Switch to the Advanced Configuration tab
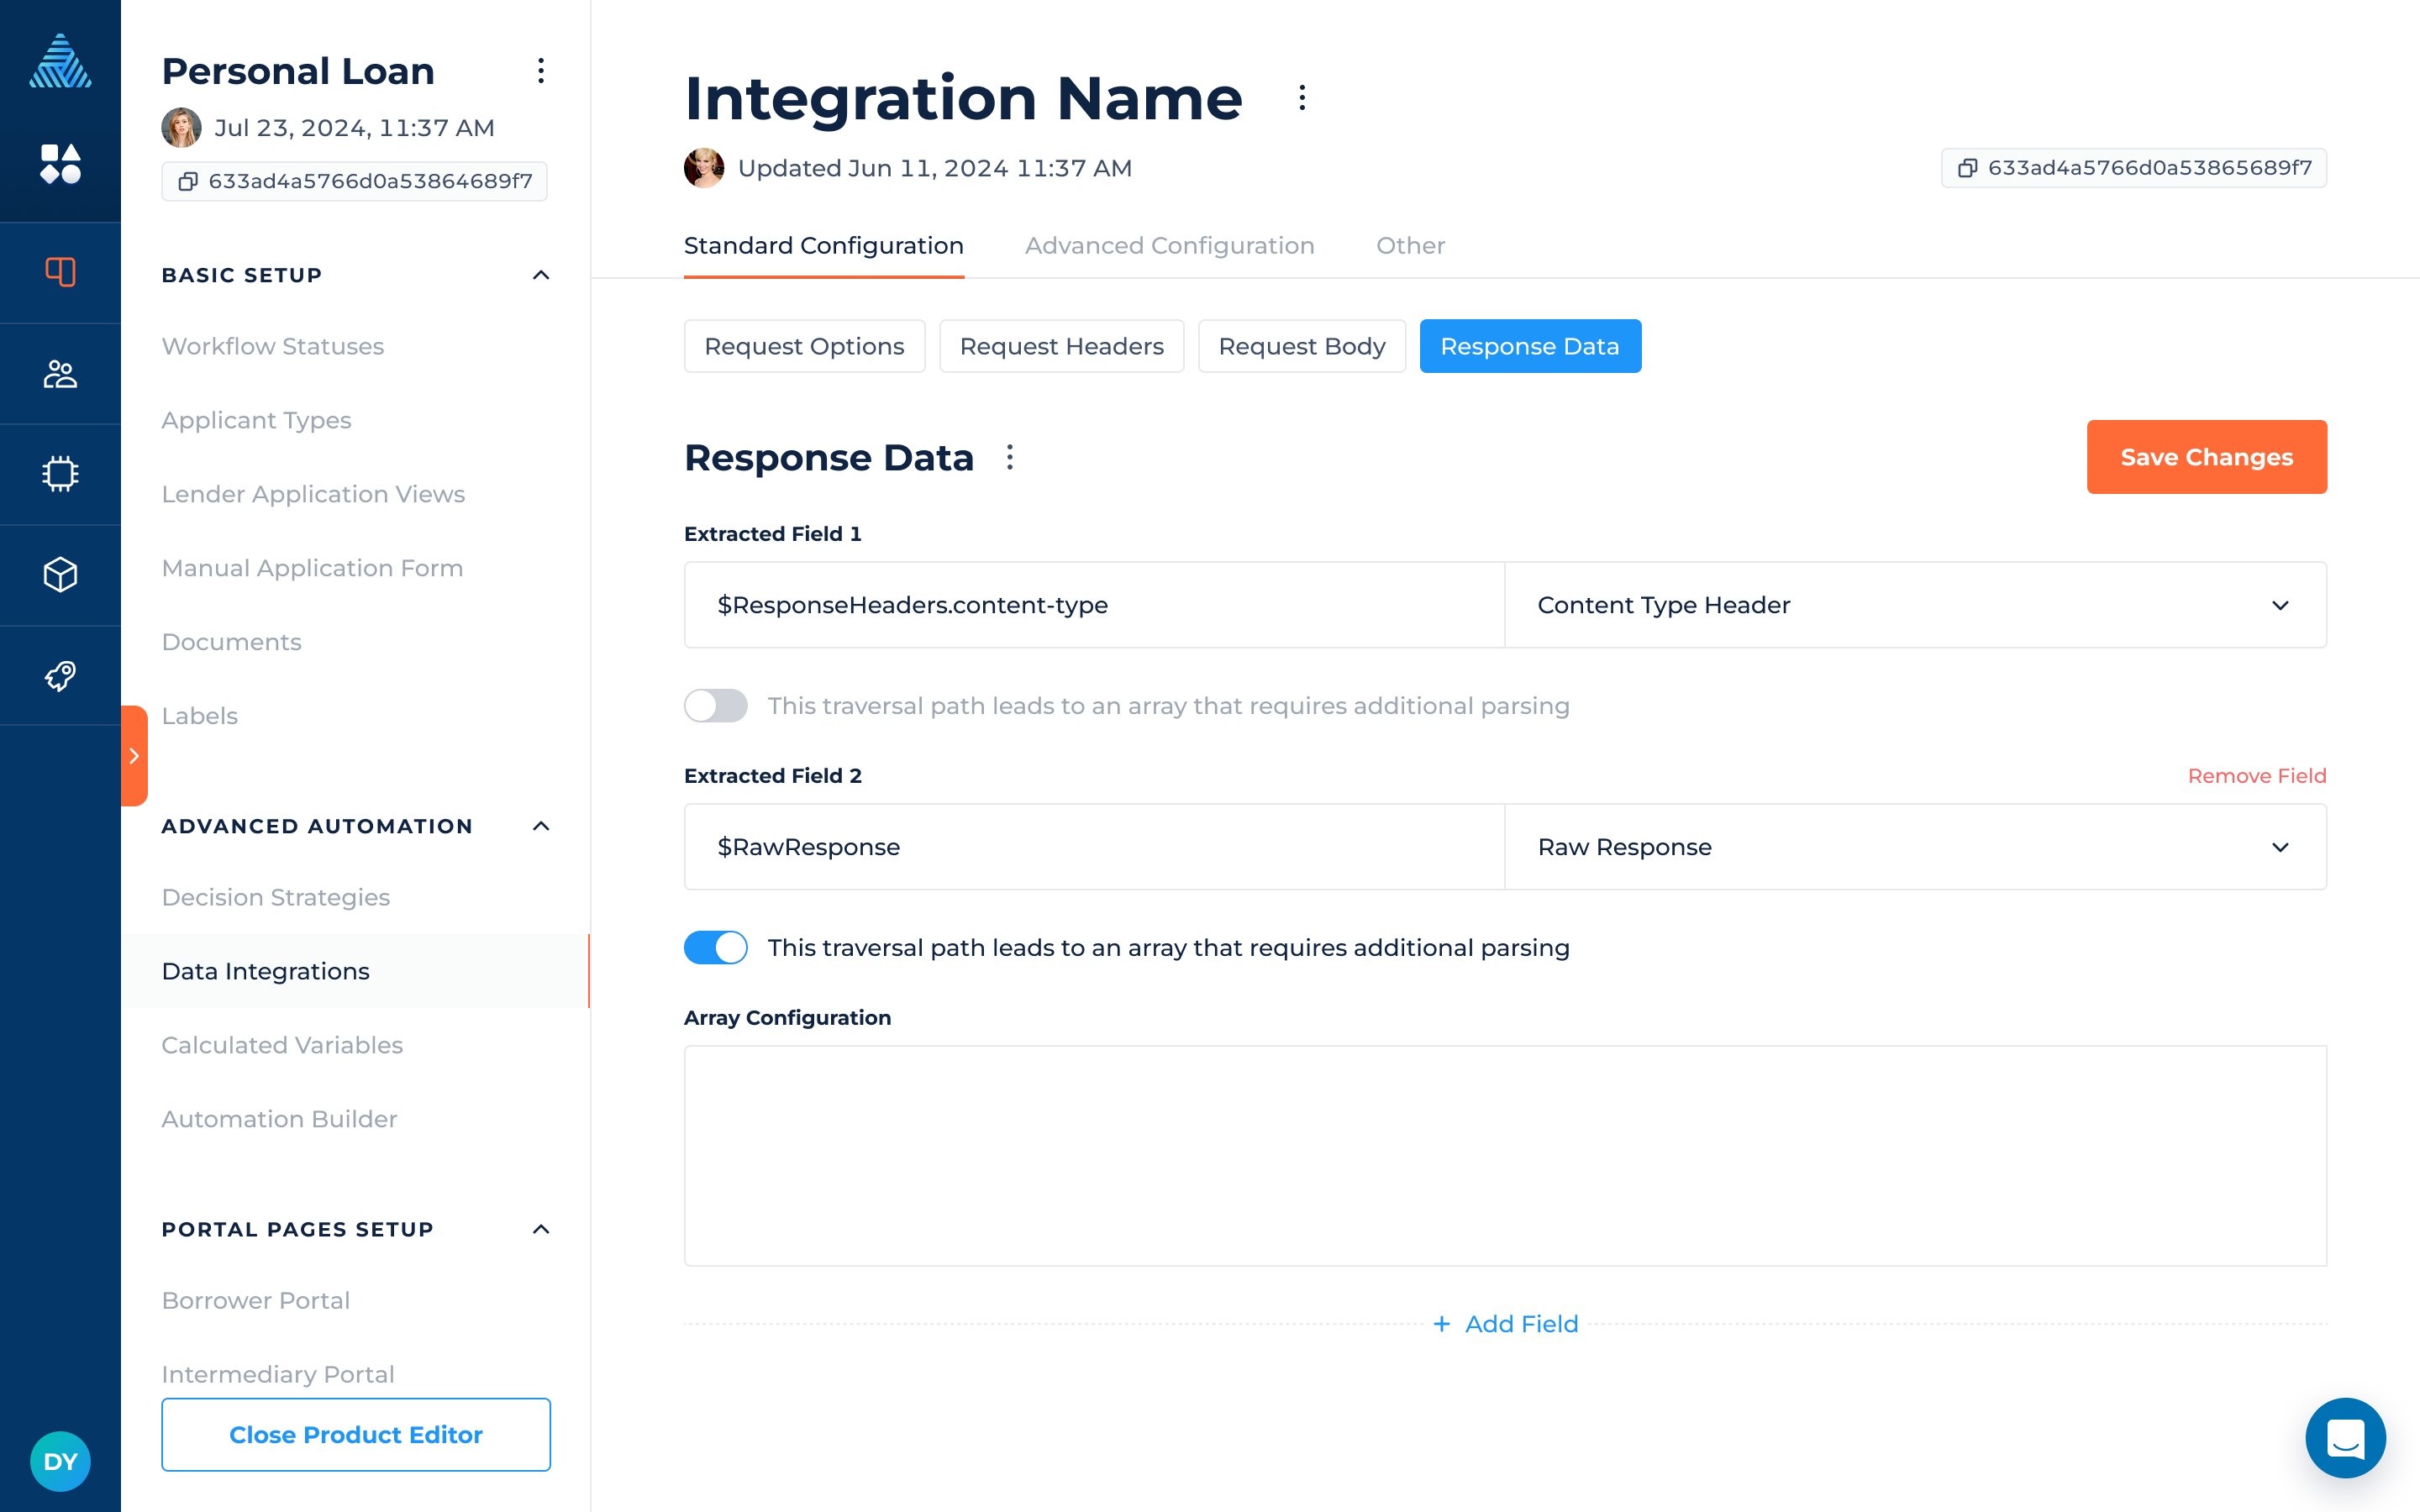The image size is (2420, 1512). [x=1169, y=246]
